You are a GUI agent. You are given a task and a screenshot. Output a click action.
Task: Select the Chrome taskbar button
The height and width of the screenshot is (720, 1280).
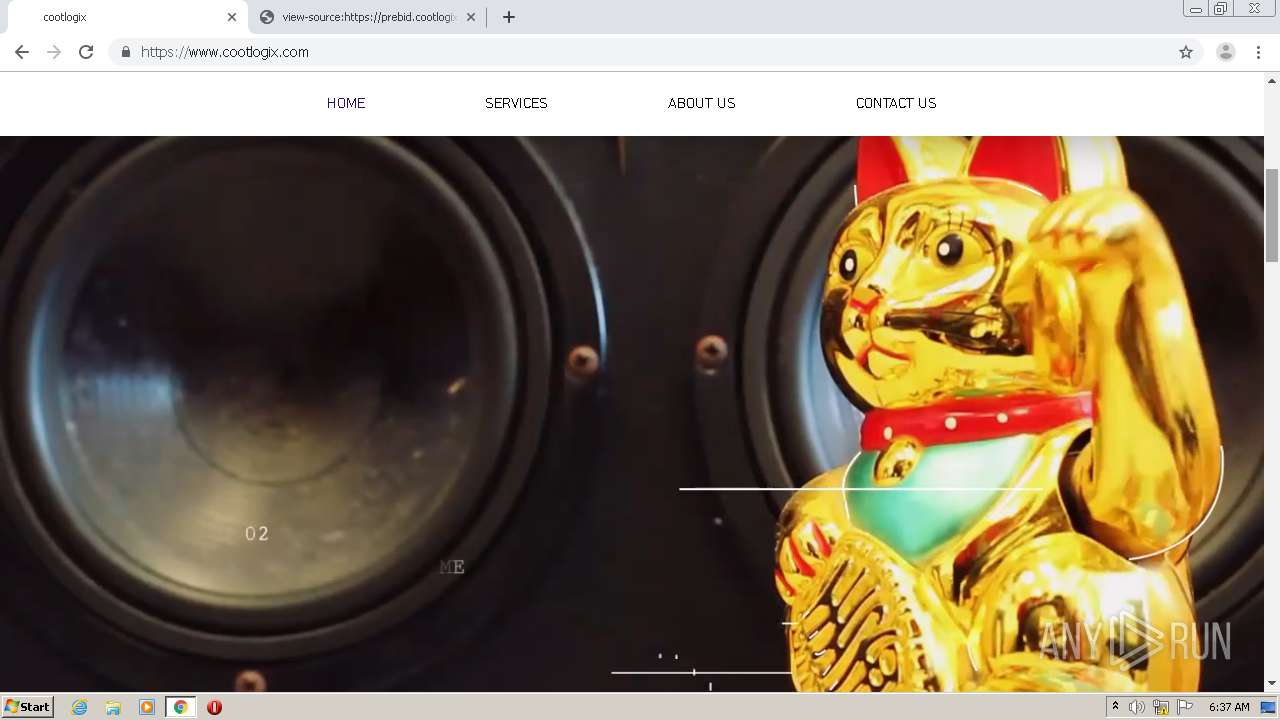pyautogui.click(x=180, y=707)
